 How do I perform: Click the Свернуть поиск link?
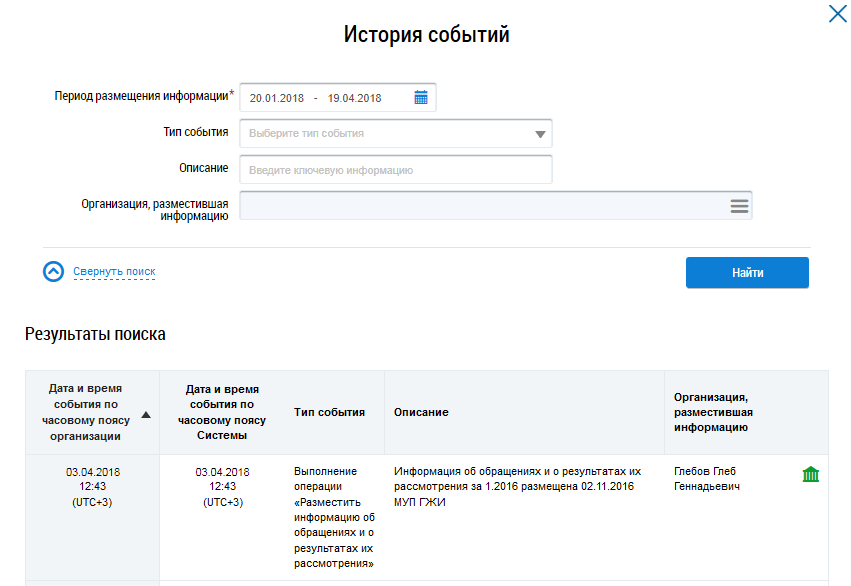114,272
